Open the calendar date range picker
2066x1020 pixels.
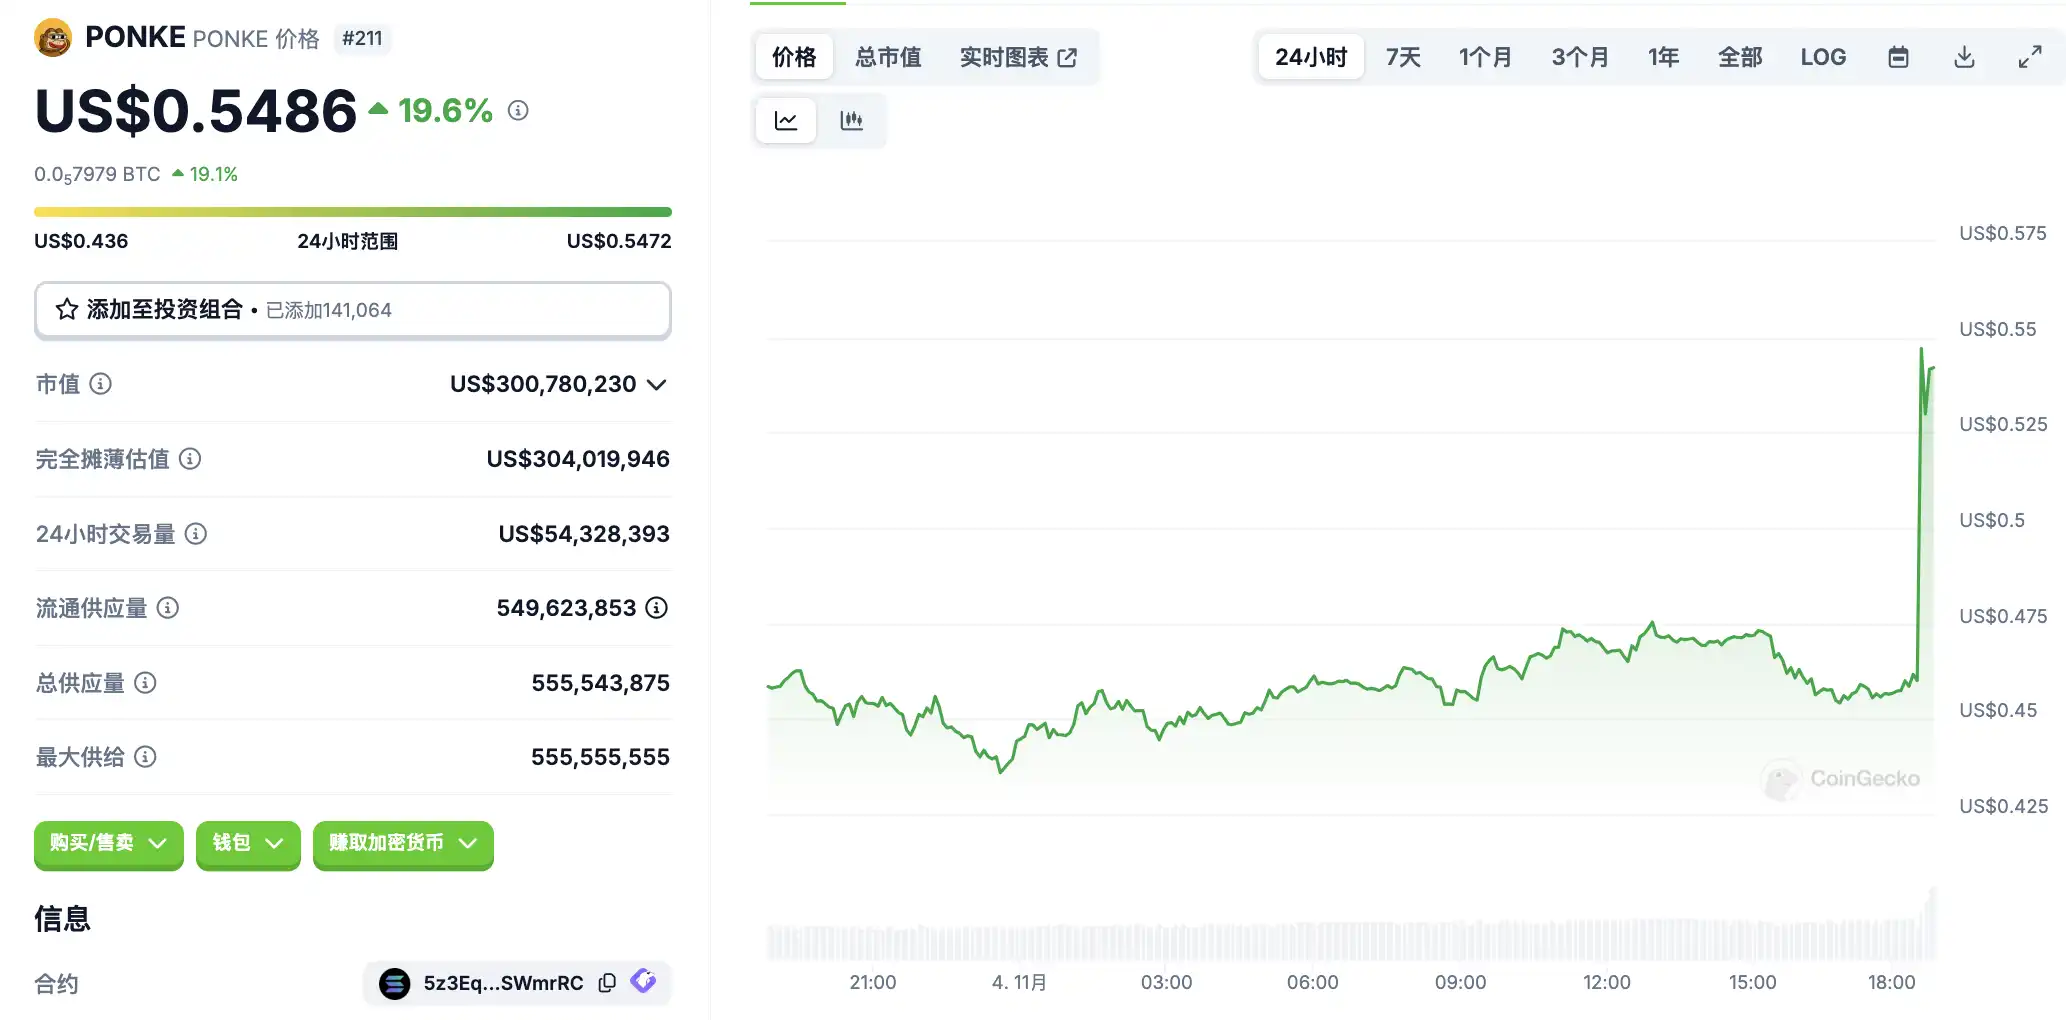click(1898, 57)
